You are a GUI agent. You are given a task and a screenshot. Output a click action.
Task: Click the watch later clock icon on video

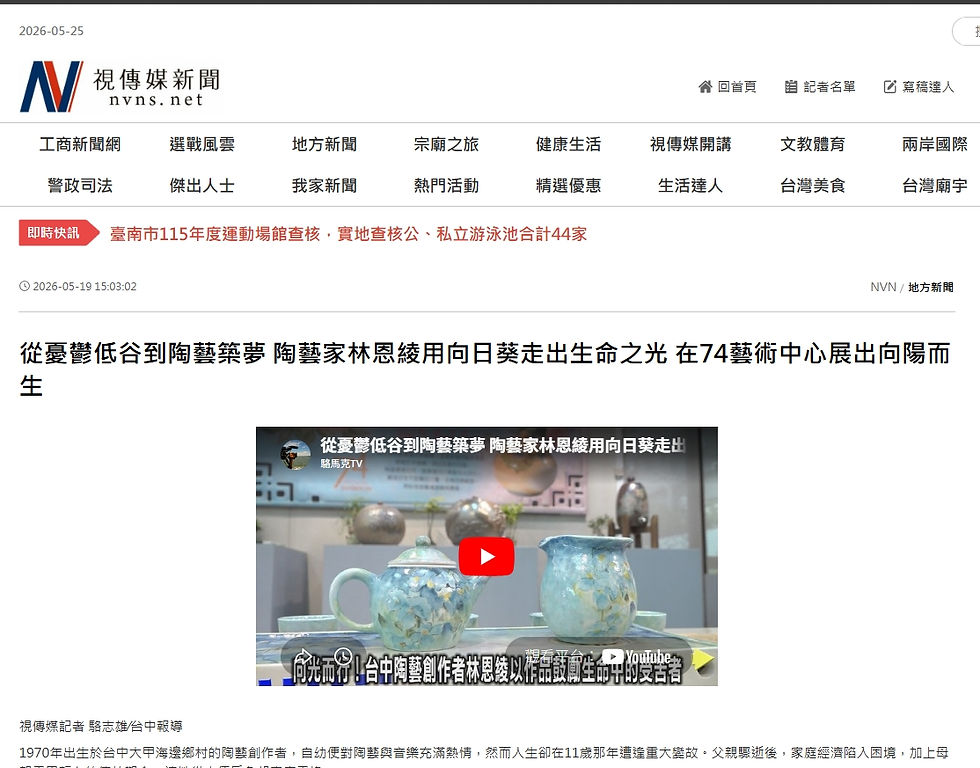point(343,656)
